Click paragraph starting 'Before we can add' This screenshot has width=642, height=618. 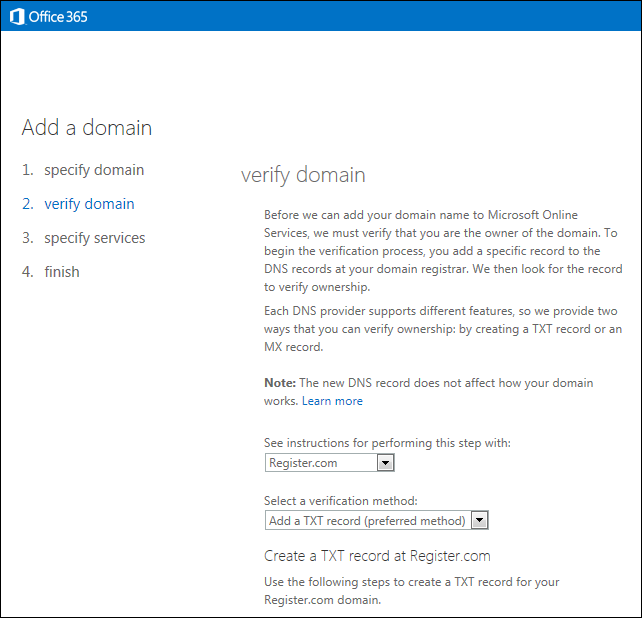pos(443,251)
